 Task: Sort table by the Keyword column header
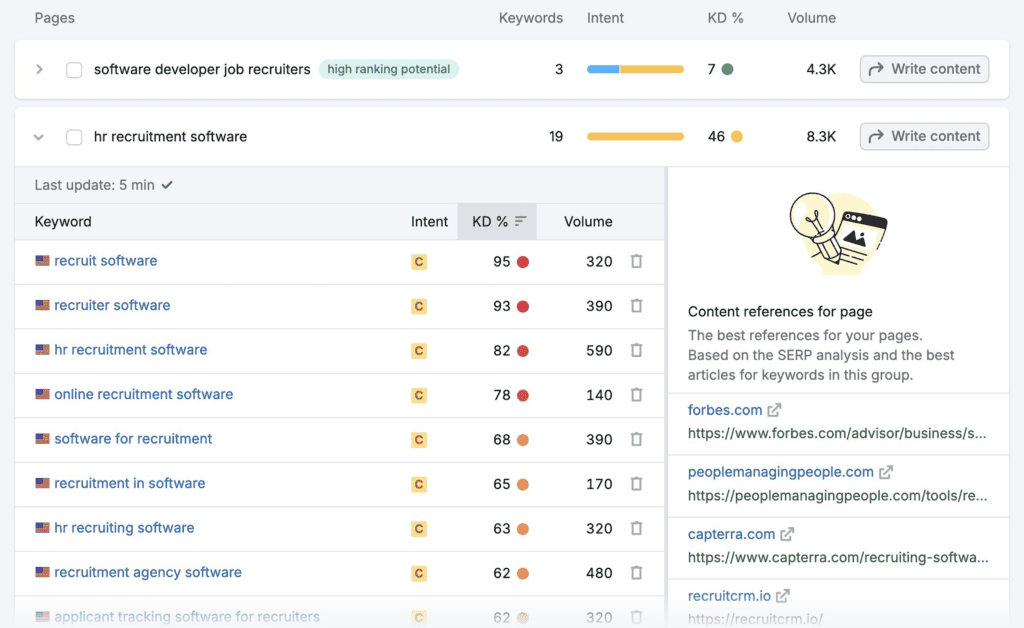coord(63,222)
